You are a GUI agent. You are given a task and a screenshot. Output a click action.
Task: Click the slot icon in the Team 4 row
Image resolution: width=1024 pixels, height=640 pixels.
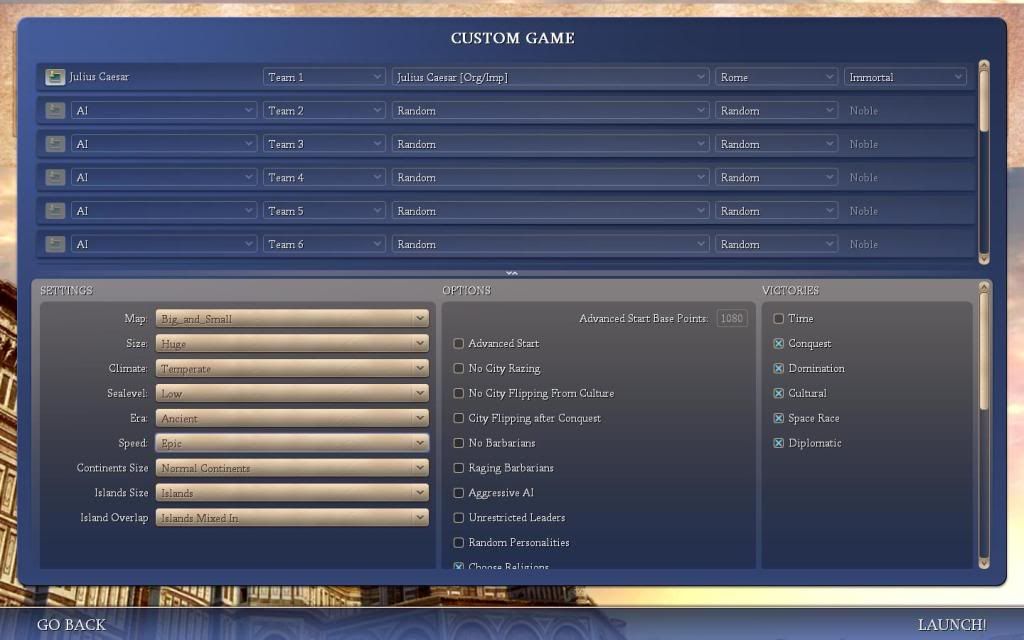point(55,177)
